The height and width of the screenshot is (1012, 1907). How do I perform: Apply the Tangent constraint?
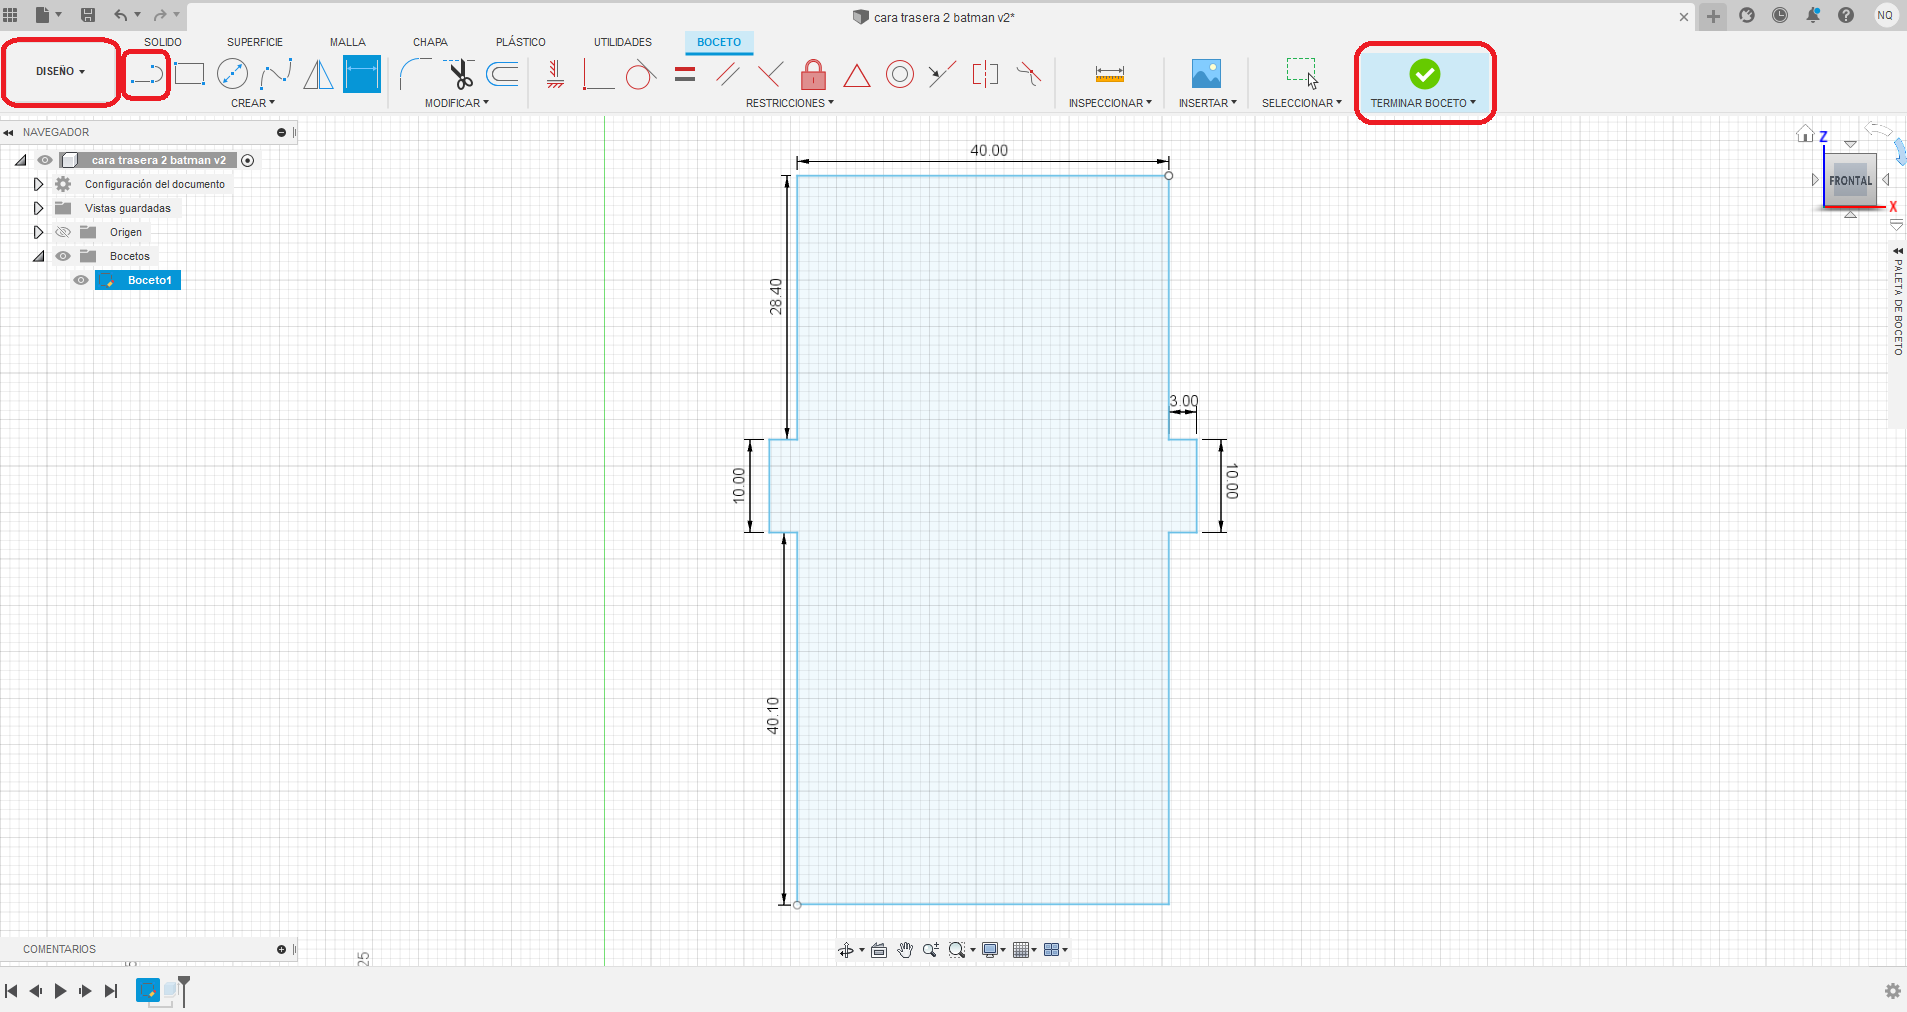[641, 74]
